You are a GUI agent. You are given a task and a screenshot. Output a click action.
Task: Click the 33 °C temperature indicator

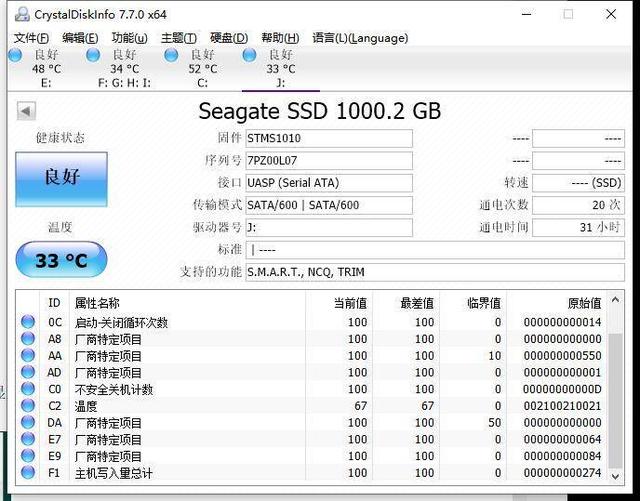(x=61, y=260)
